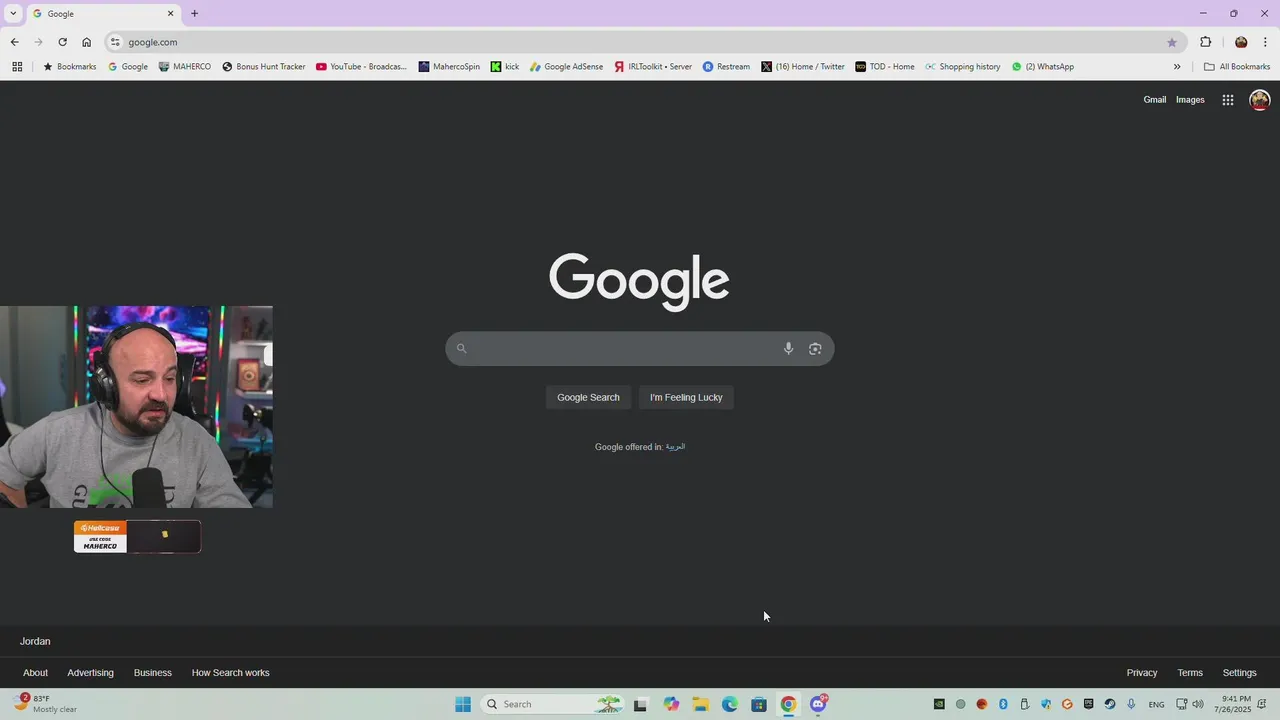This screenshot has height=720, width=1280.
Task: Open the Privacy footer link
Action: [1142, 673]
